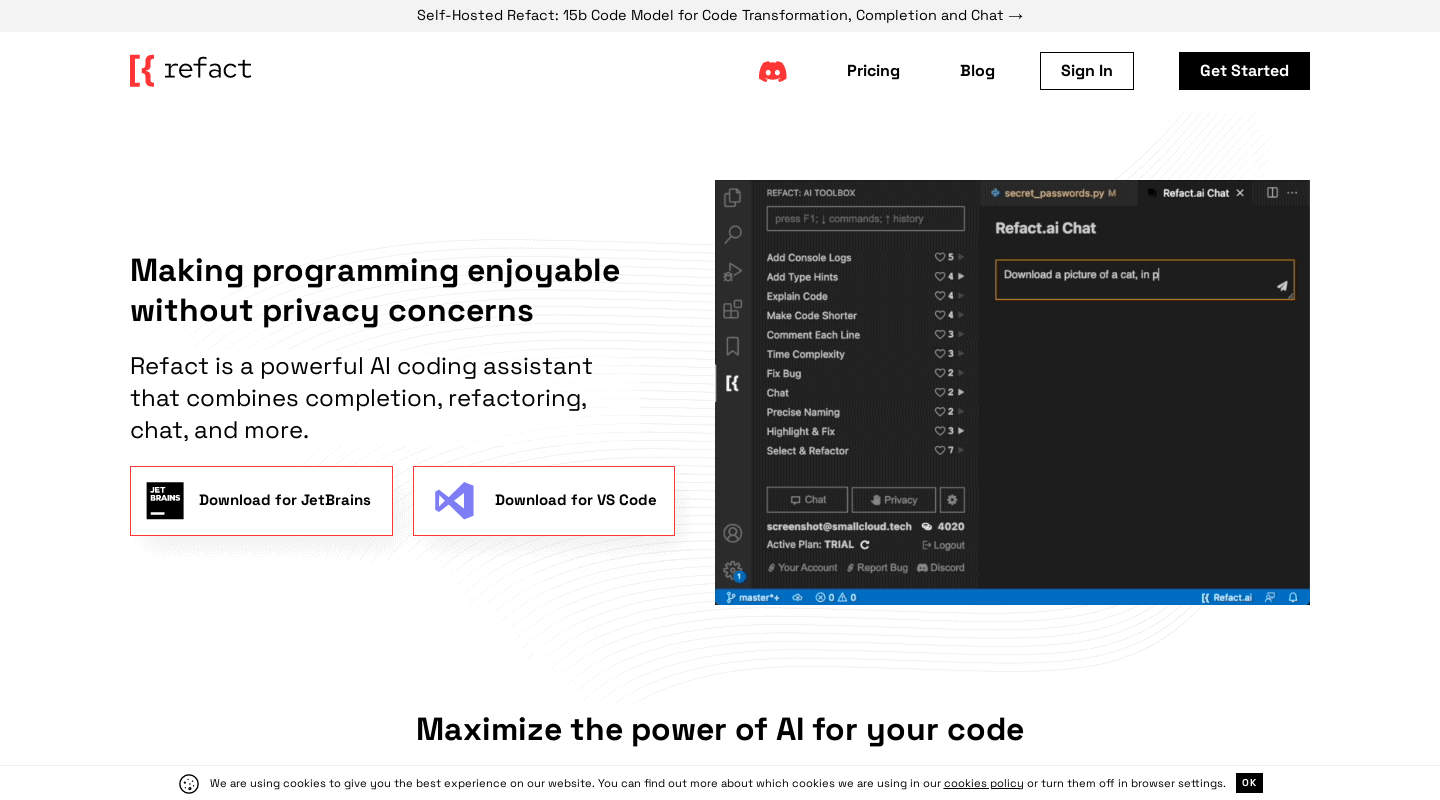This screenshot has width=1440, height=800.
Task: Click the master*+ branch indicator in the status bar
Action: point(753,598)
